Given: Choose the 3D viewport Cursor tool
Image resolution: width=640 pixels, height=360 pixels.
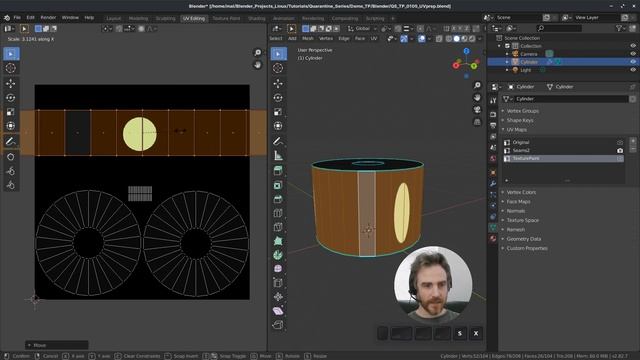Looking at the screenshot, I should click(278, 68).
